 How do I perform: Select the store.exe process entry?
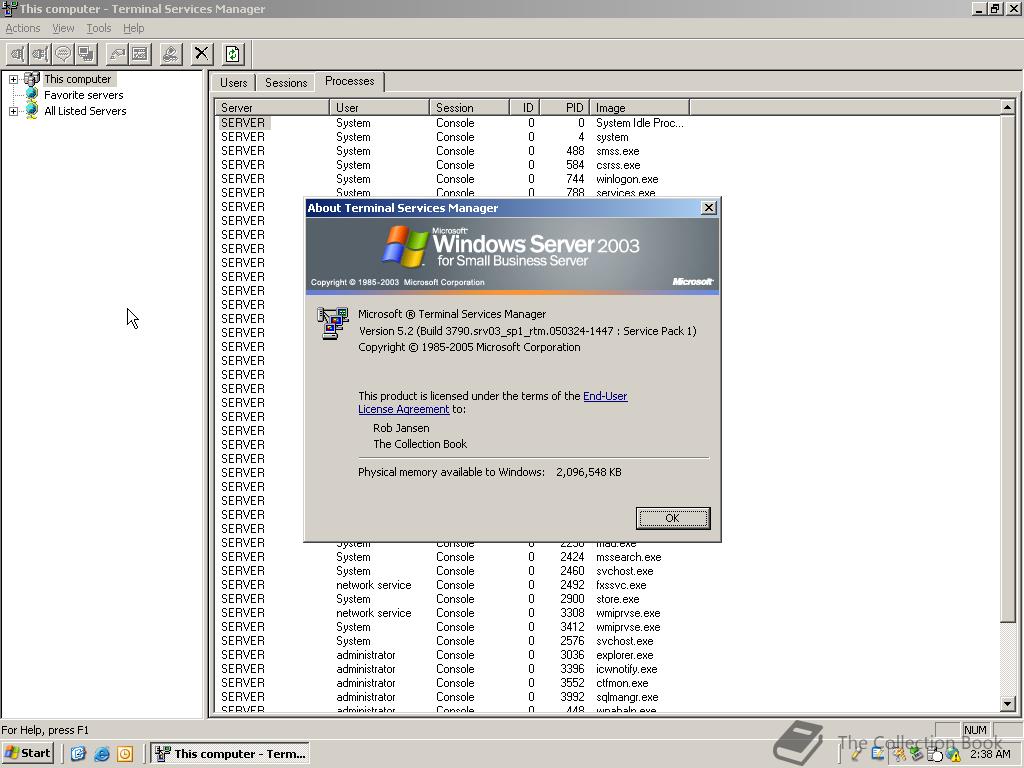click(x=452, y=599)
